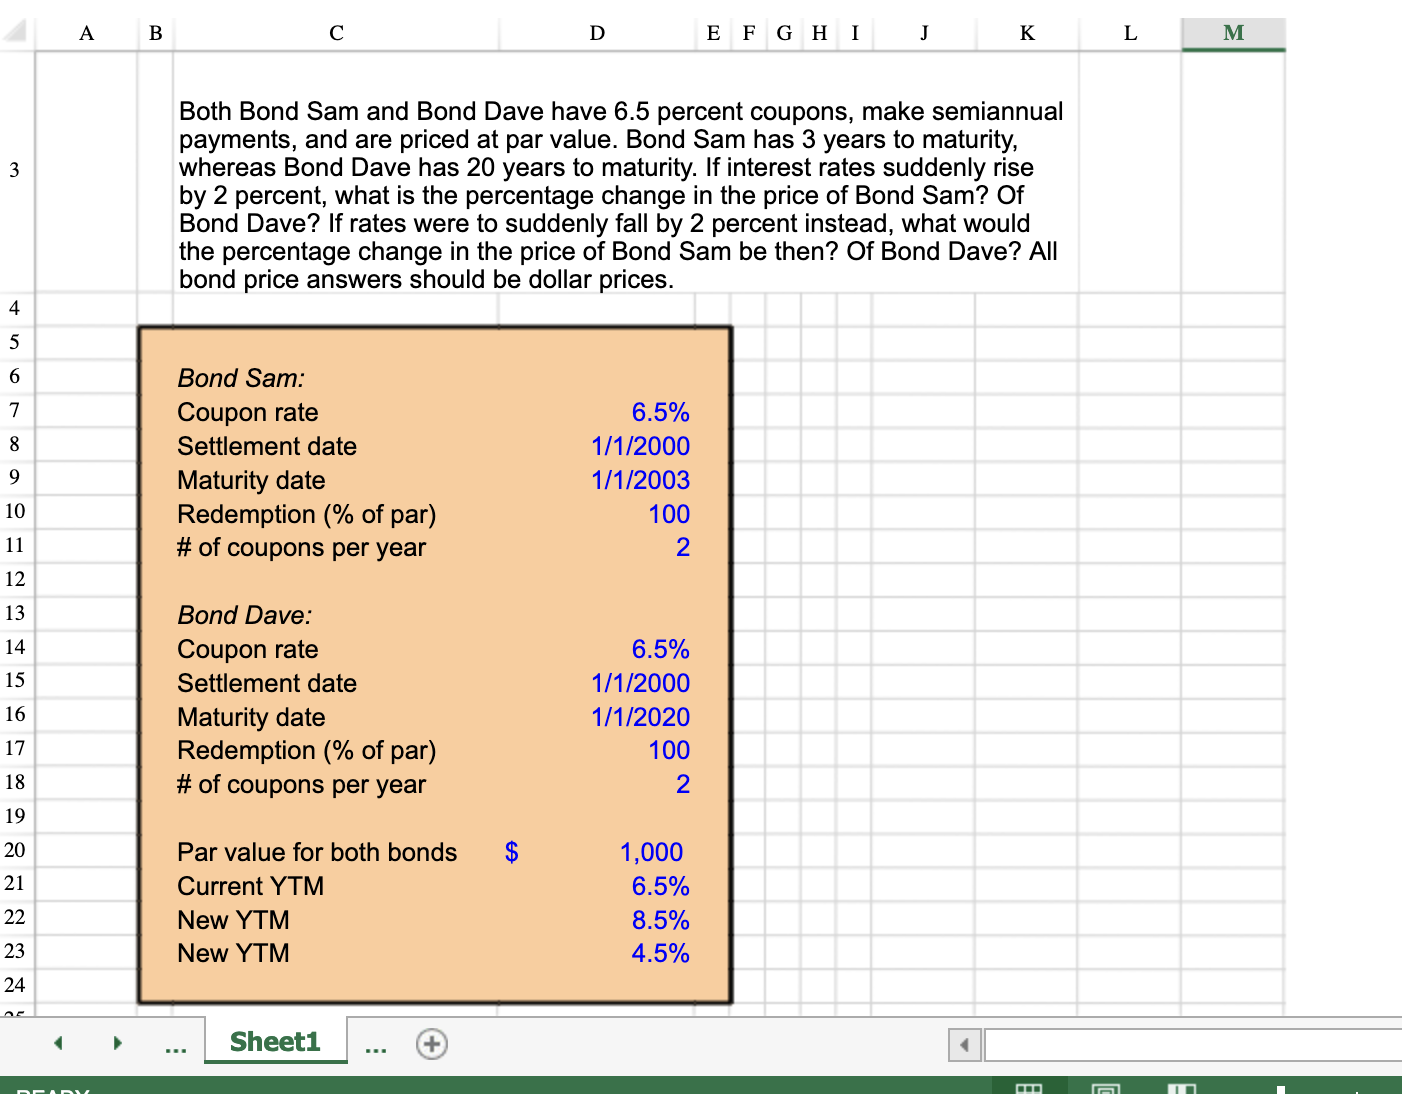Click the New Sheet plus icon

(x=431, y=1043)
